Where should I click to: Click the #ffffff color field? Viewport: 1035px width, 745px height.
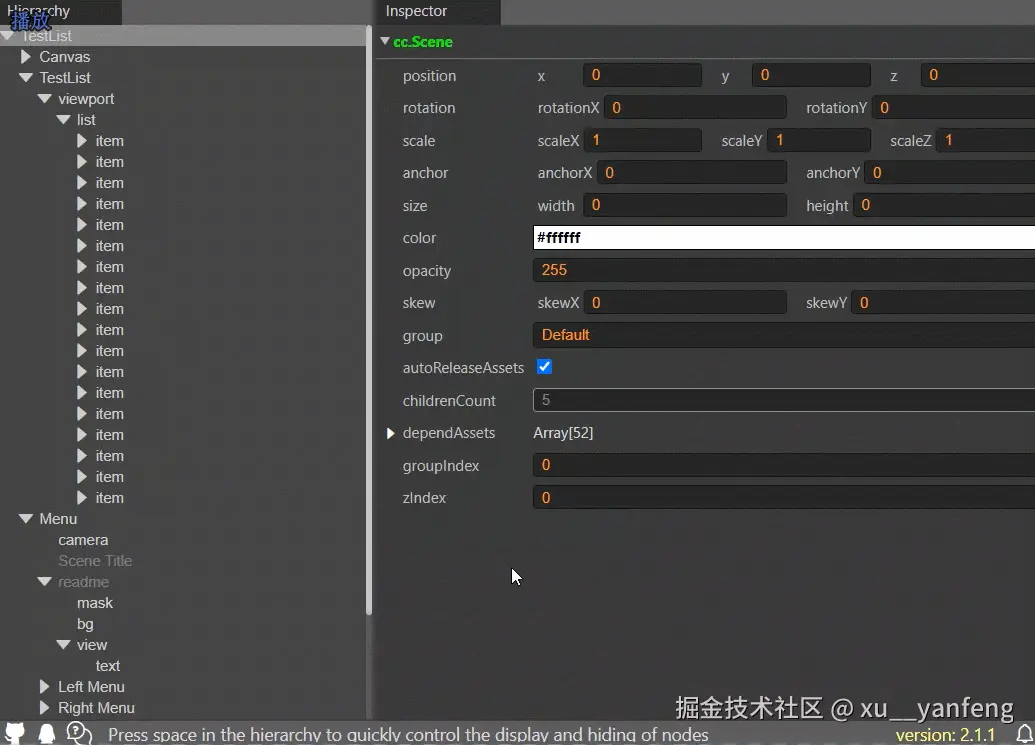[700, 237]
